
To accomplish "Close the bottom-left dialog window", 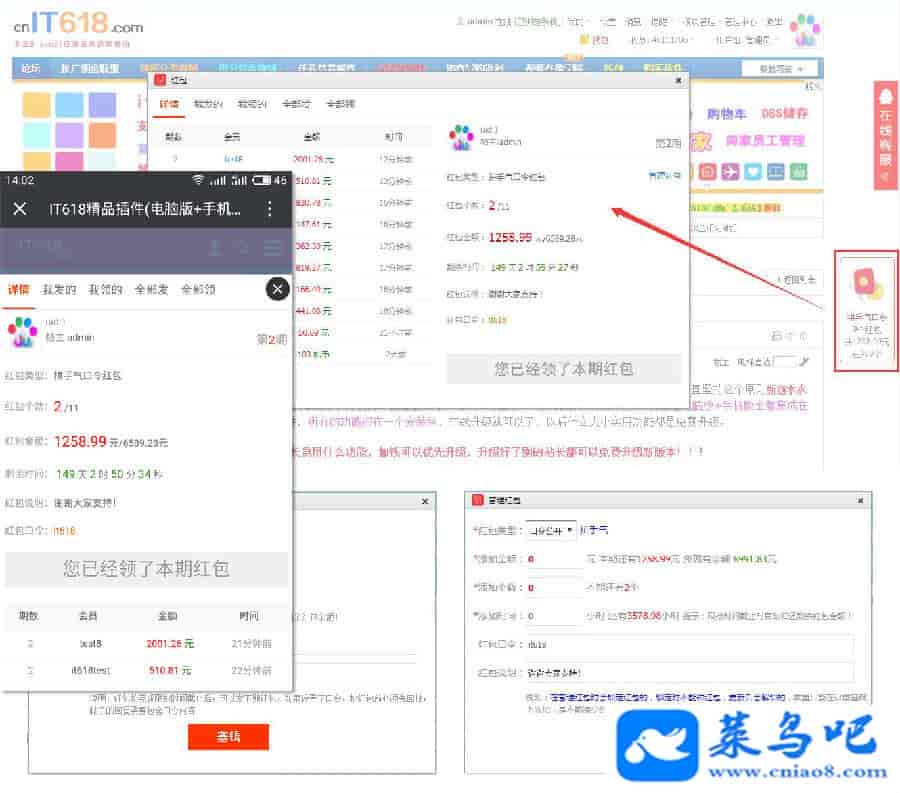I will 425,502.
